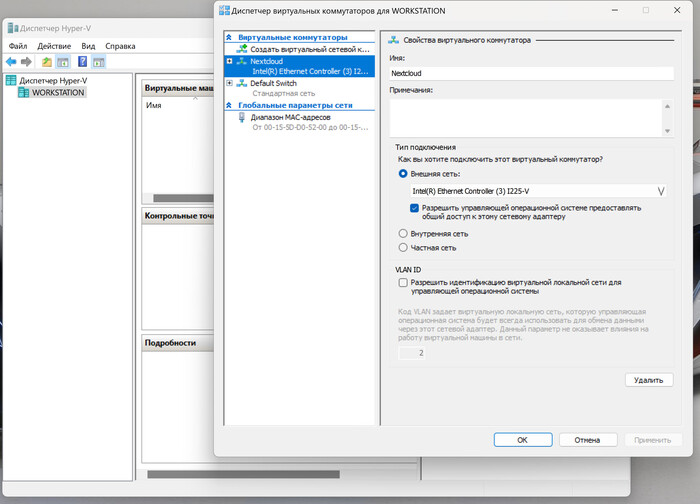Click the bottom horizontal scrollbar in Hyper-V Manager
This screenshot has height=504, width=700.
tap(243, 474)
